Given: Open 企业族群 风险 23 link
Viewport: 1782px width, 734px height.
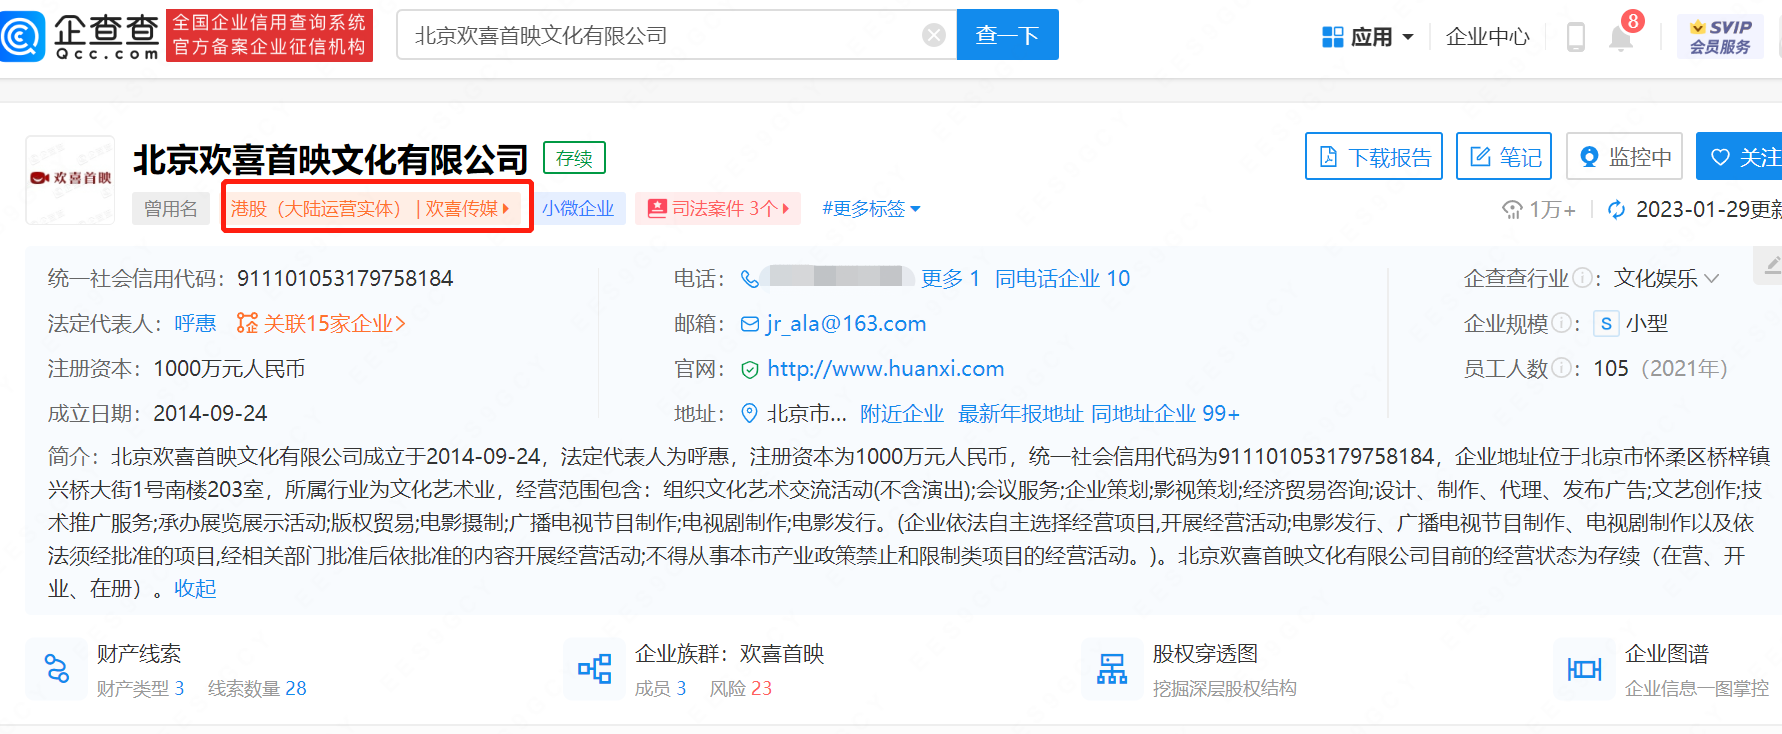Looking at the screenshot, I should tap(740, 688).
